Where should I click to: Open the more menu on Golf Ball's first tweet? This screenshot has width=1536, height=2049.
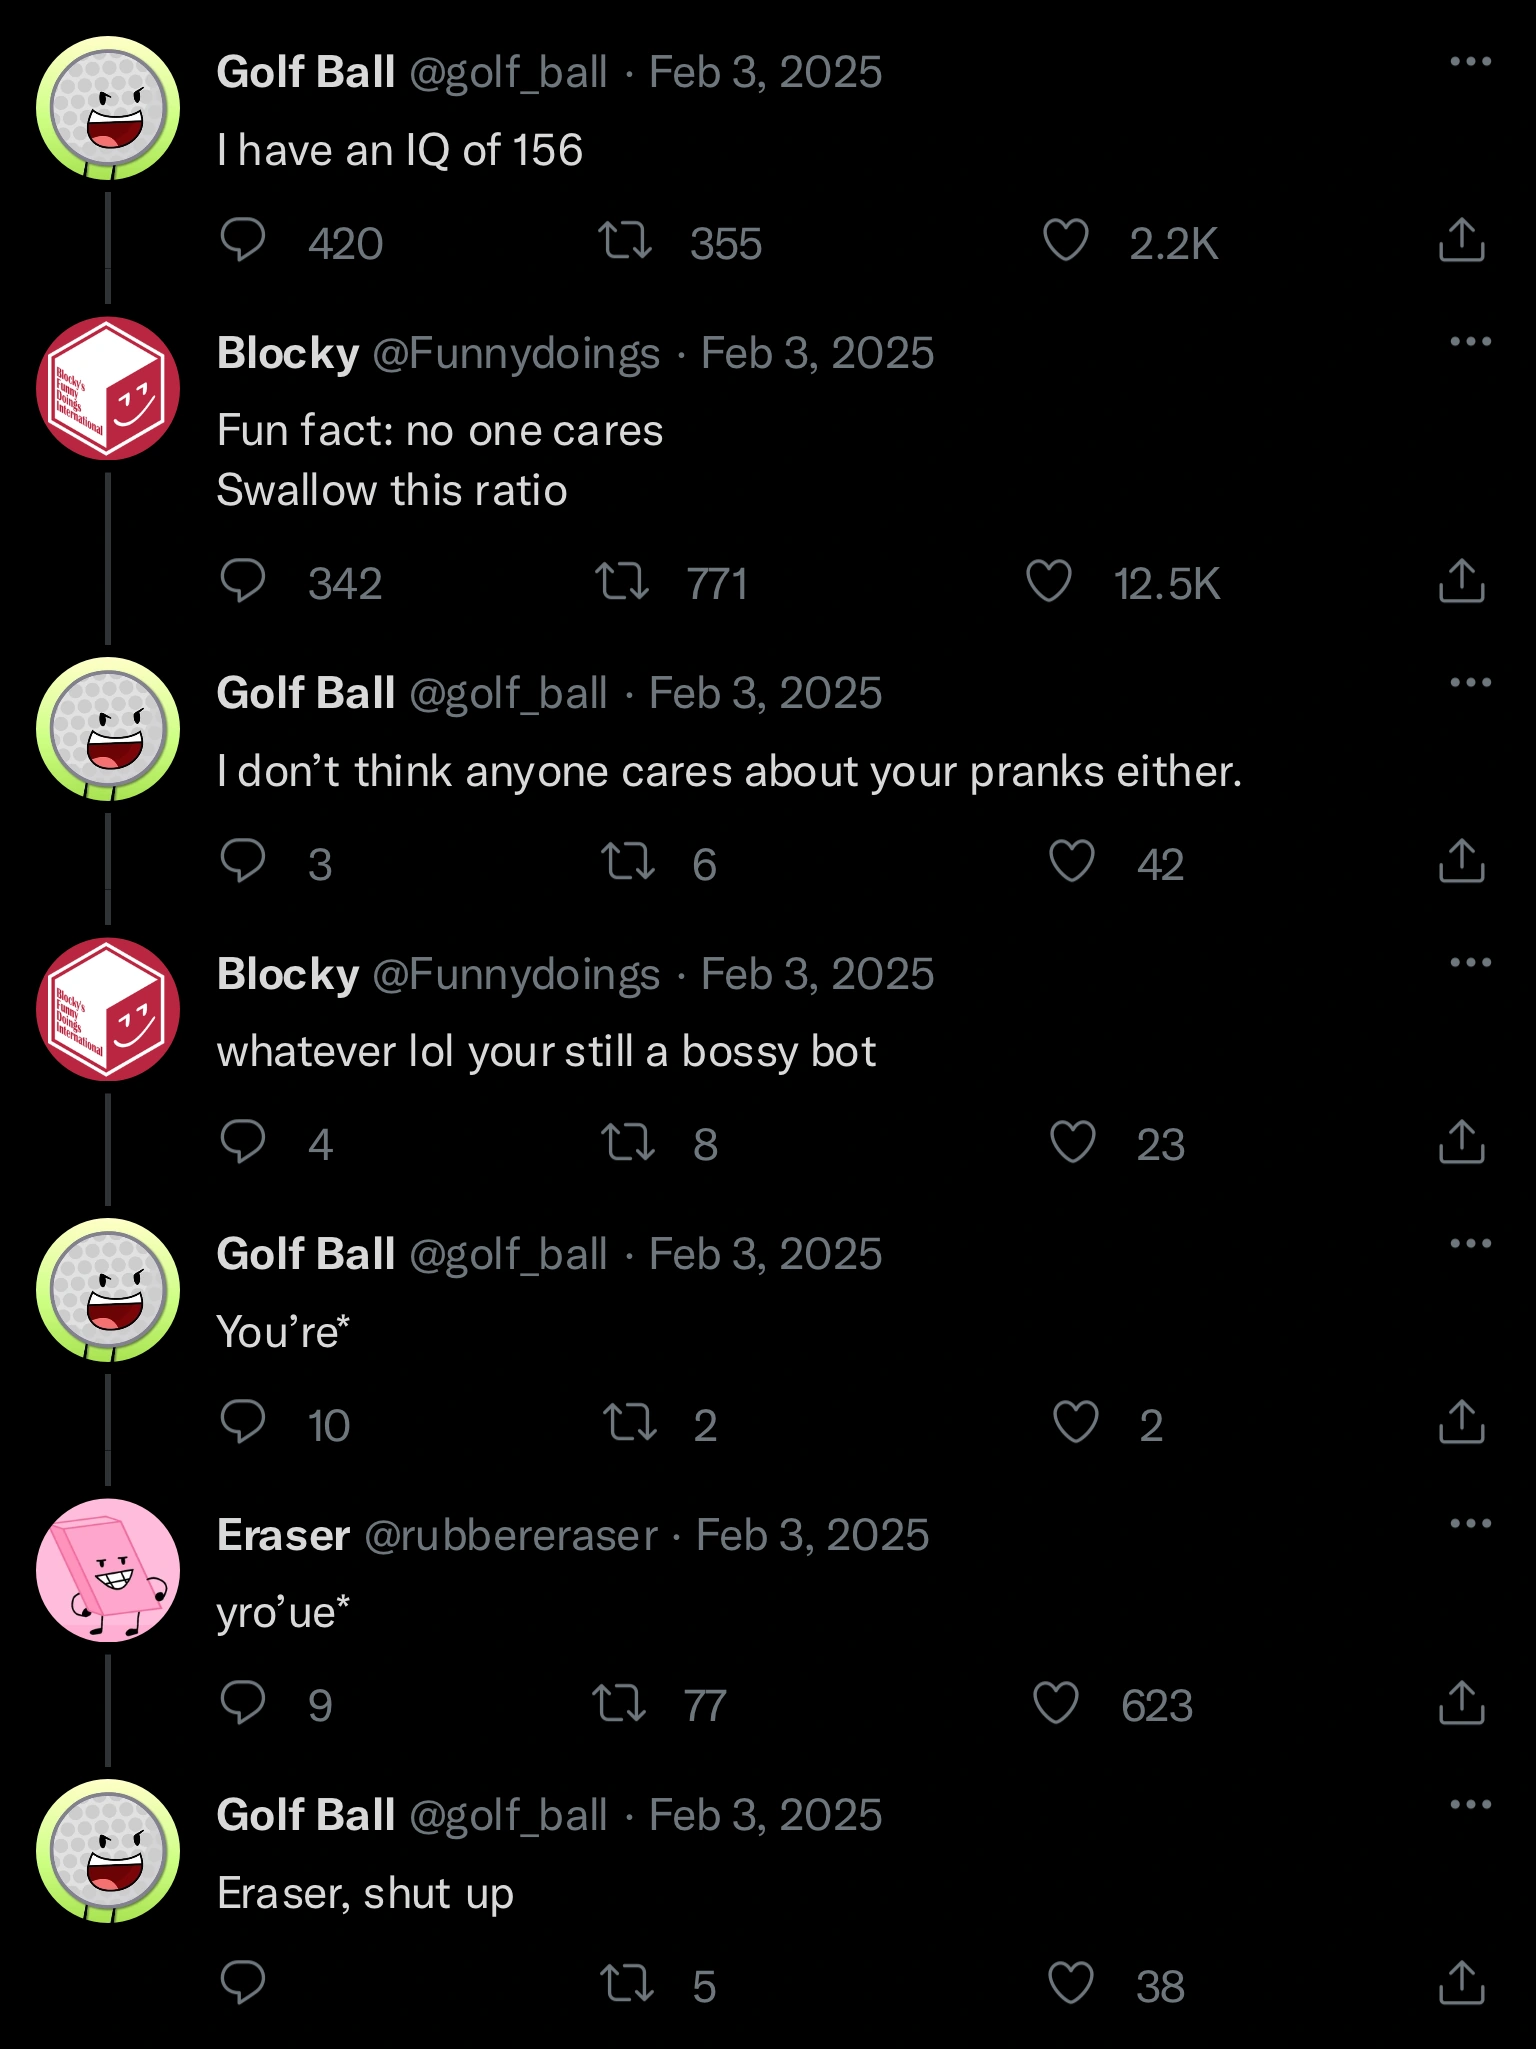[x=1471, y=62]
